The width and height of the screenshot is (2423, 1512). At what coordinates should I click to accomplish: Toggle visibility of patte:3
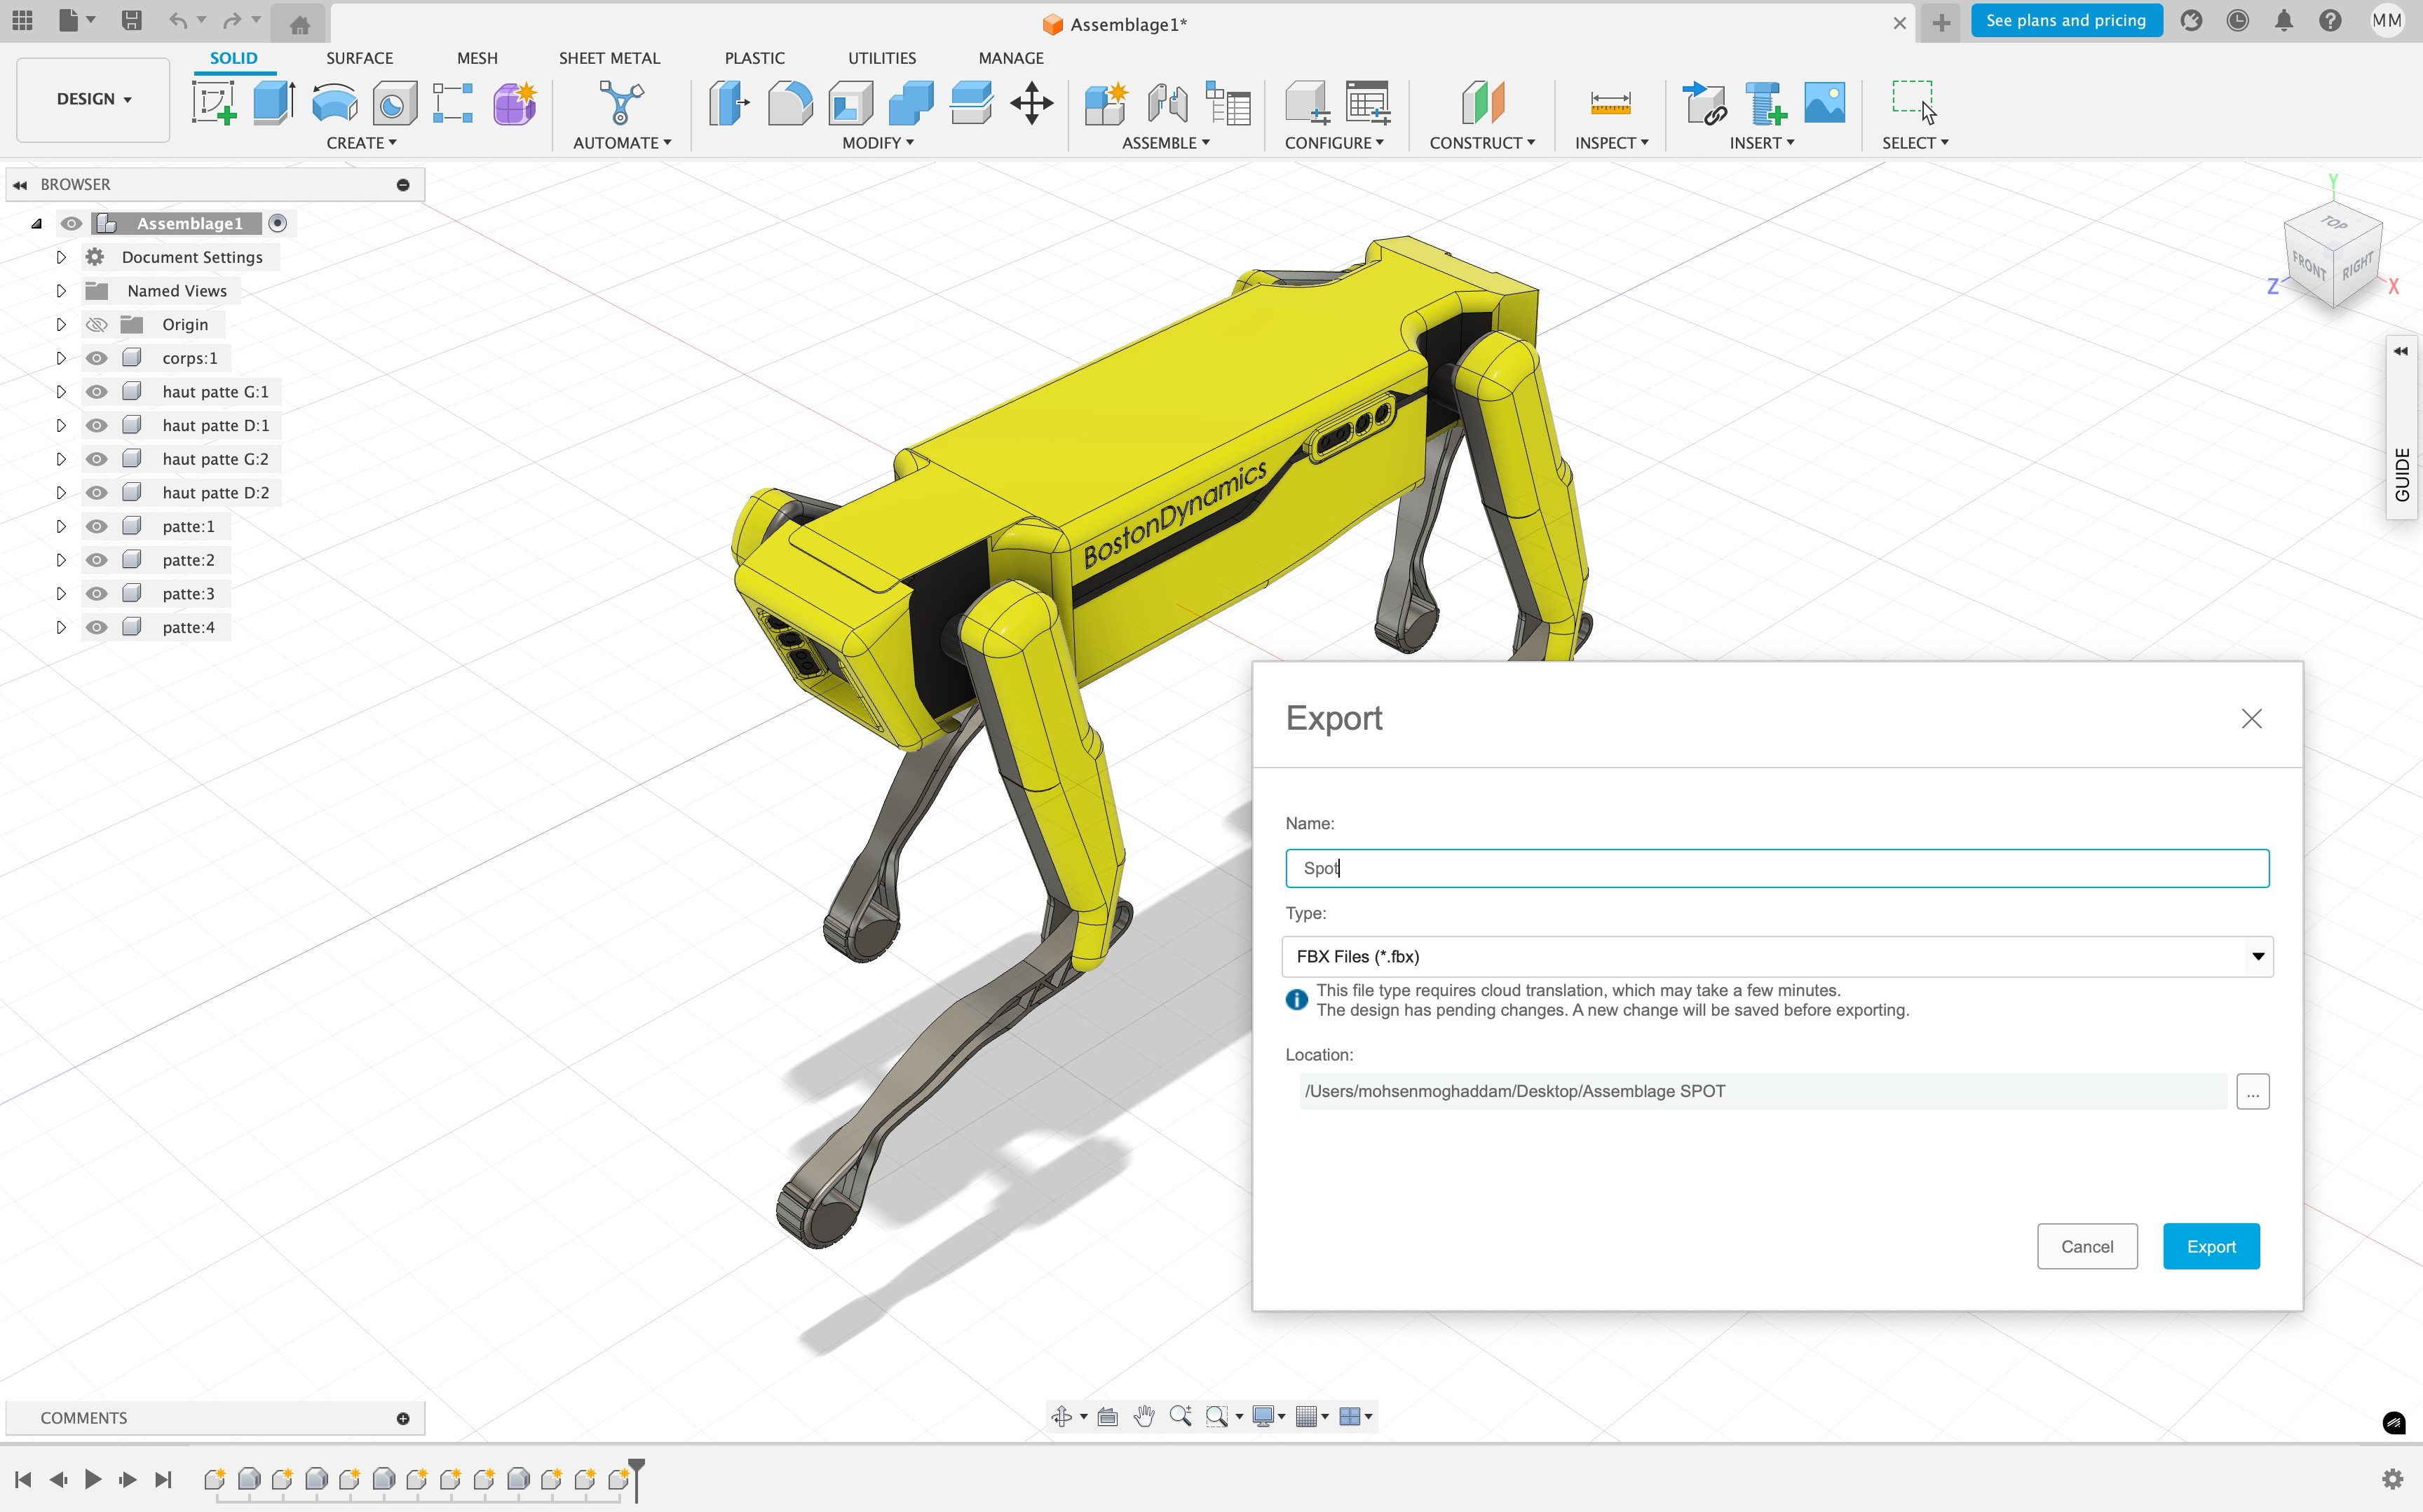[x=96, y=594]
